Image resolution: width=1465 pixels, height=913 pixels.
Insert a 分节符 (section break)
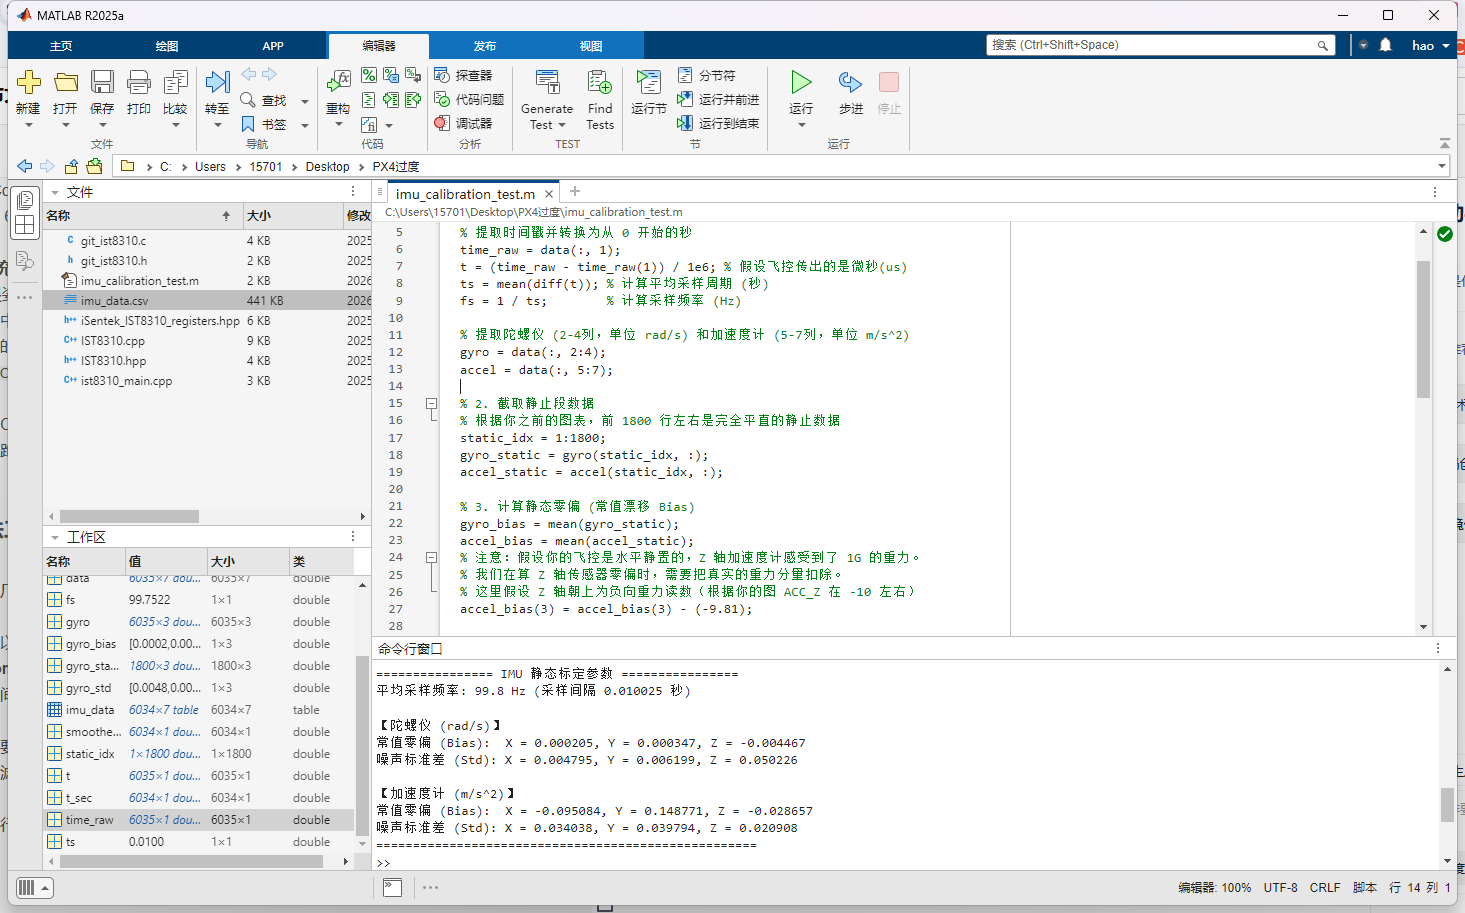click(707, 75)
